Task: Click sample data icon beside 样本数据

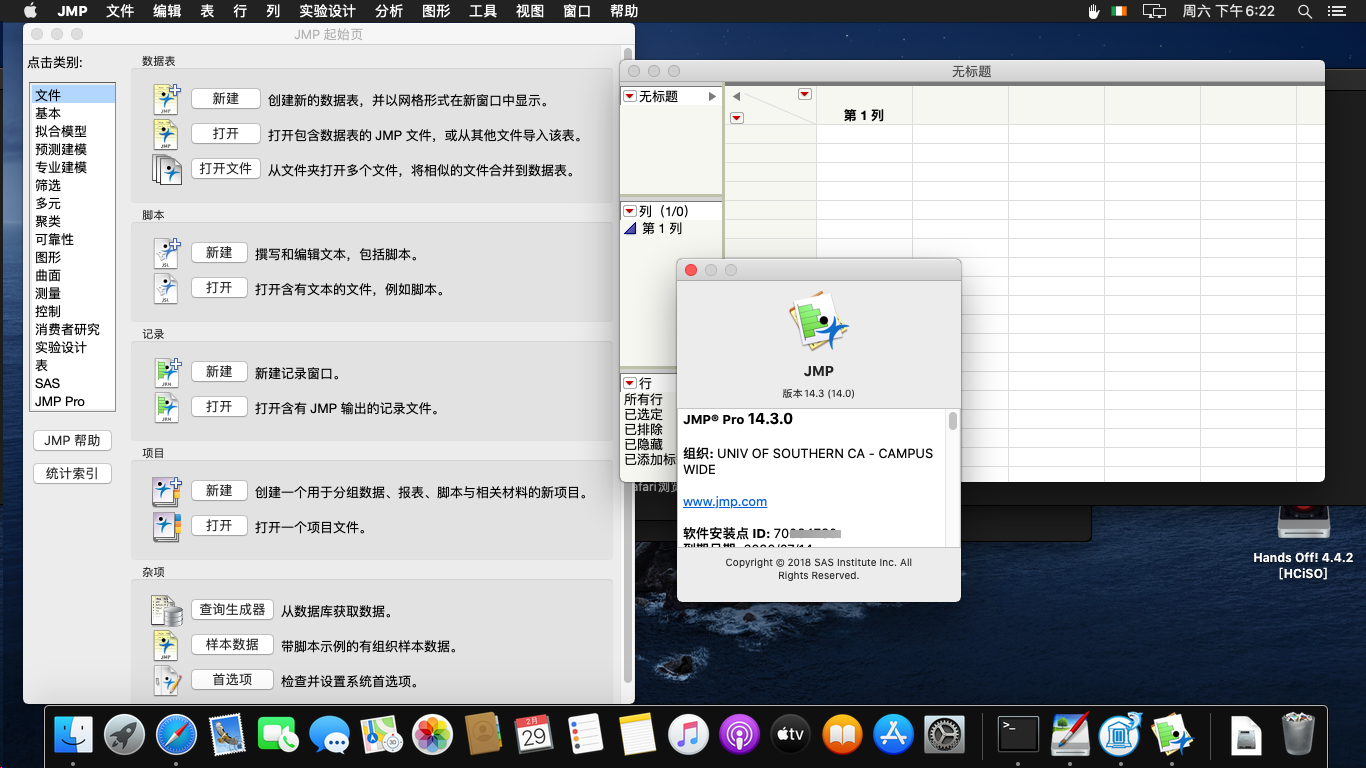Action: 166,645
